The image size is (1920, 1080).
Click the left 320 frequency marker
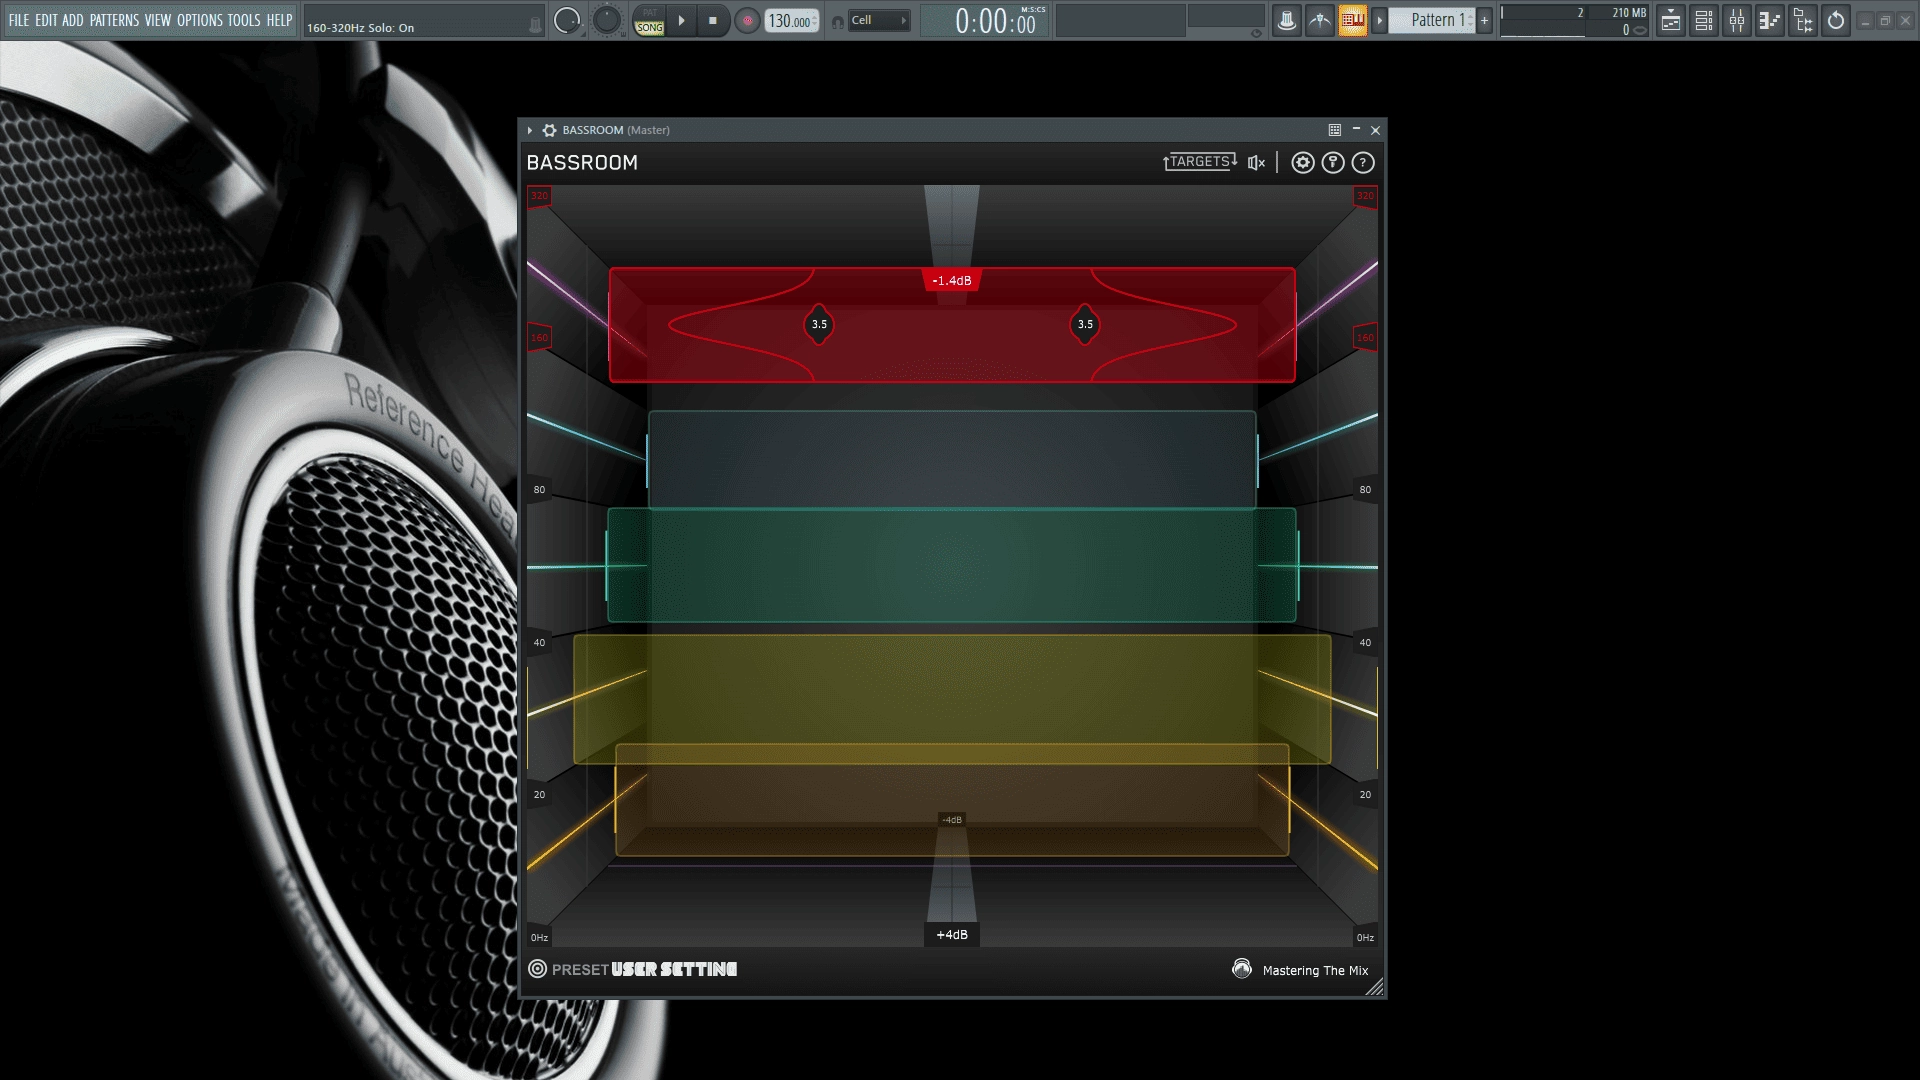coord(540,196)
